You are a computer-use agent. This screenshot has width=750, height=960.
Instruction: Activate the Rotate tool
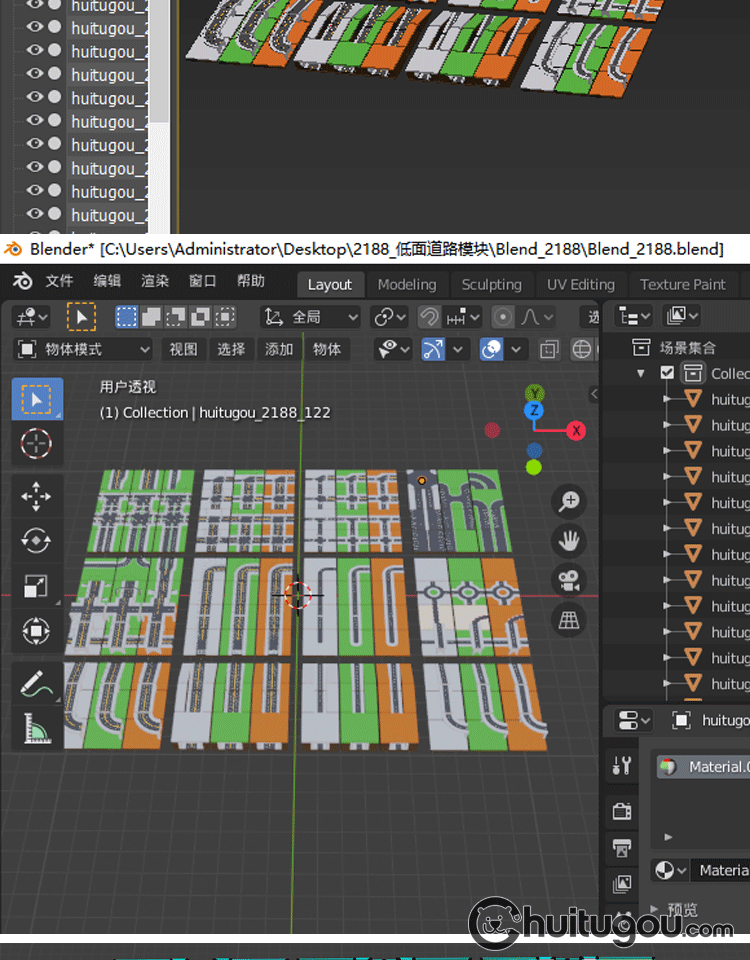point(36,541)
